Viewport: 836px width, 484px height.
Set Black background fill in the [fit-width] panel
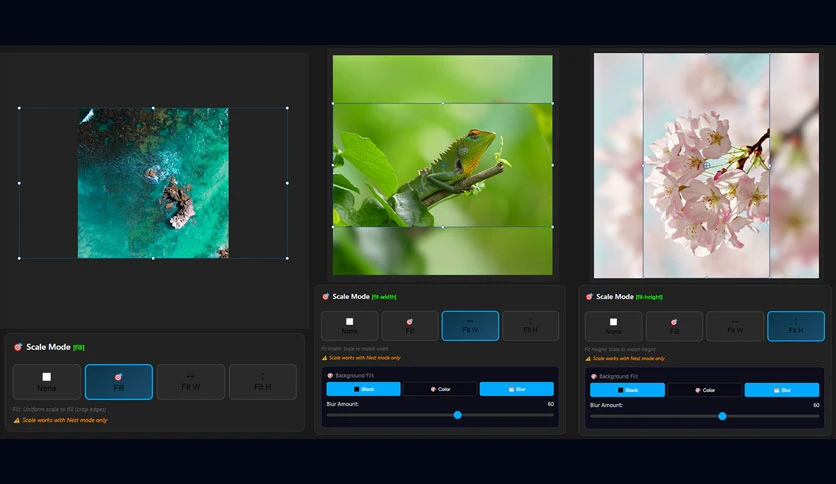pyautogui.click(x=364, y=389)
